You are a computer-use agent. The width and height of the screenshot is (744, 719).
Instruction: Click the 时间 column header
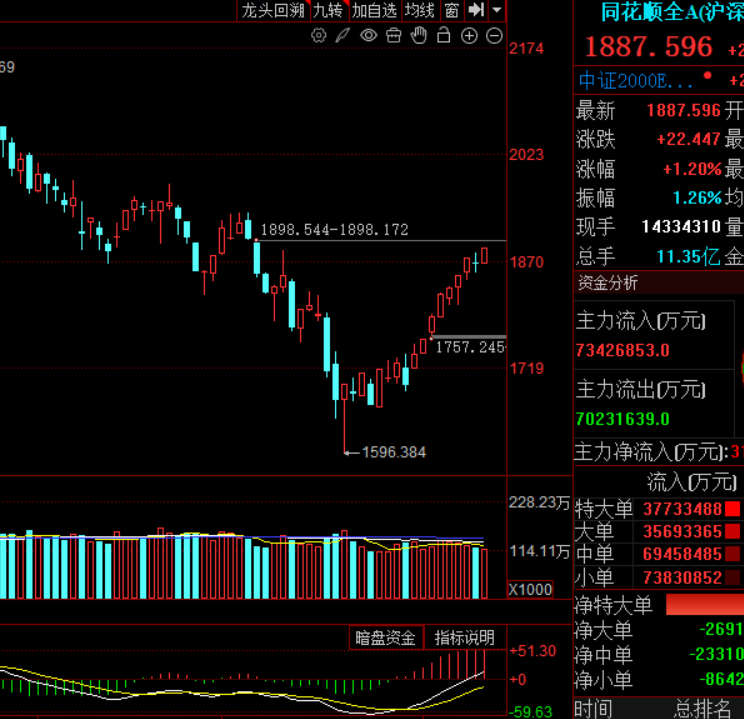pos(593,709)
